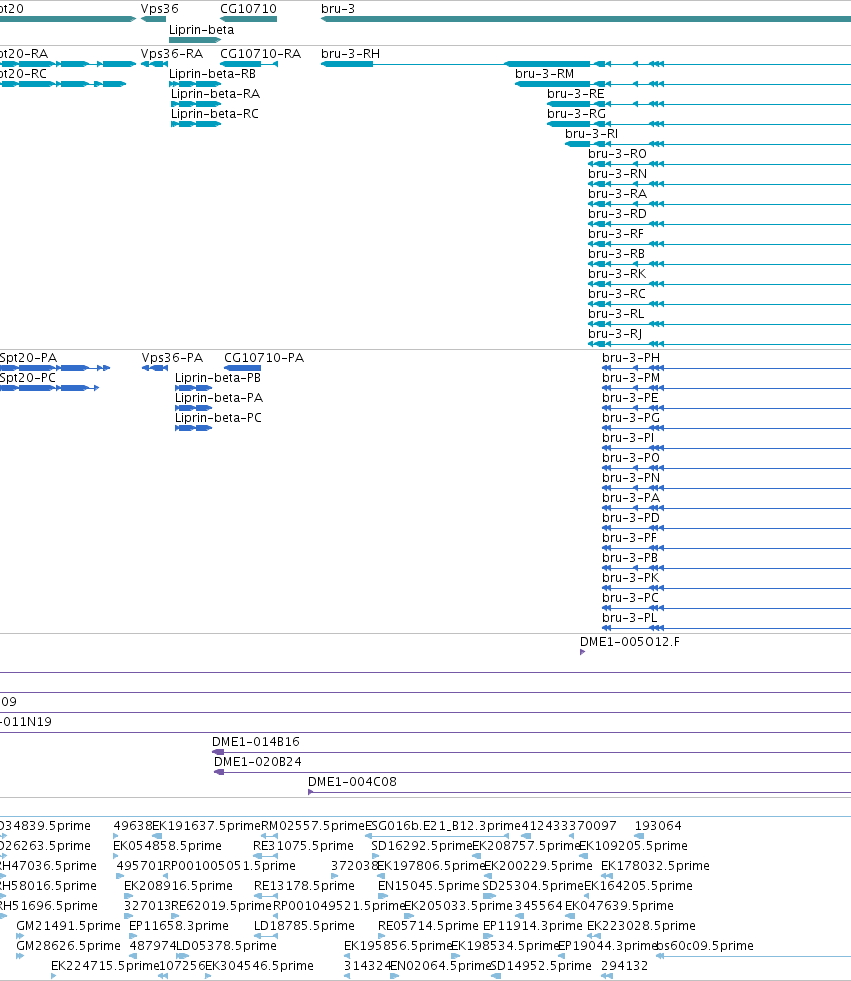Click the Spt20-PC protein label

28,378
